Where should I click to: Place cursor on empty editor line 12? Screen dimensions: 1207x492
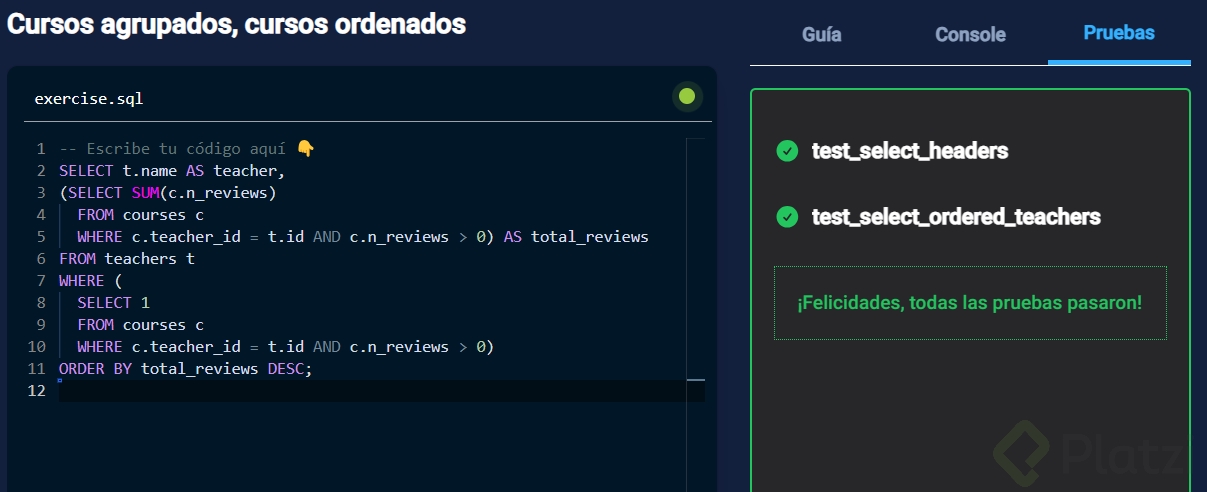click(x=380, y=391)
